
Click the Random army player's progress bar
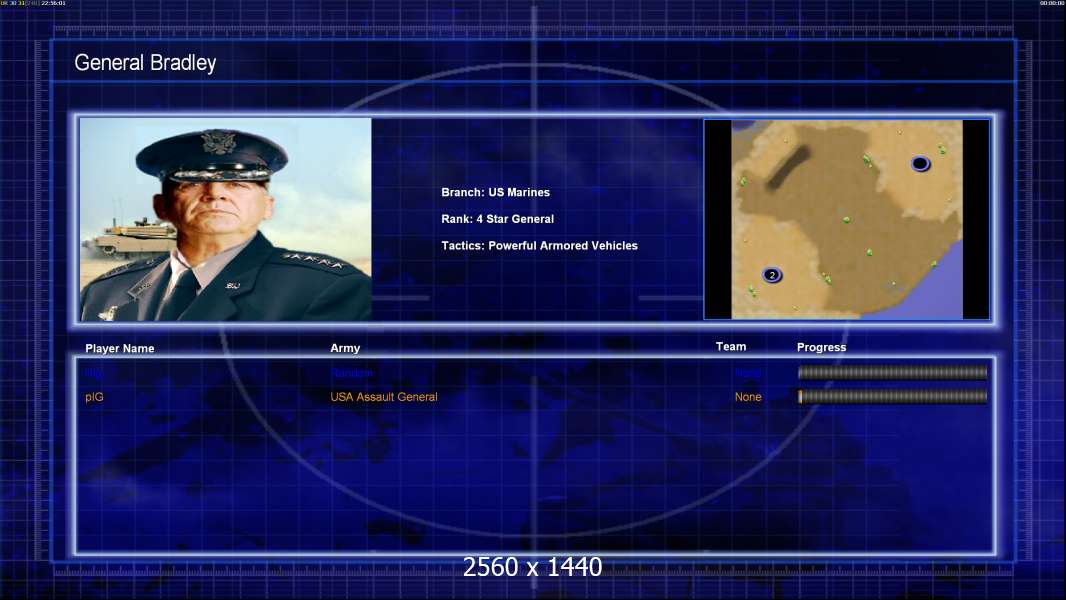893,372
